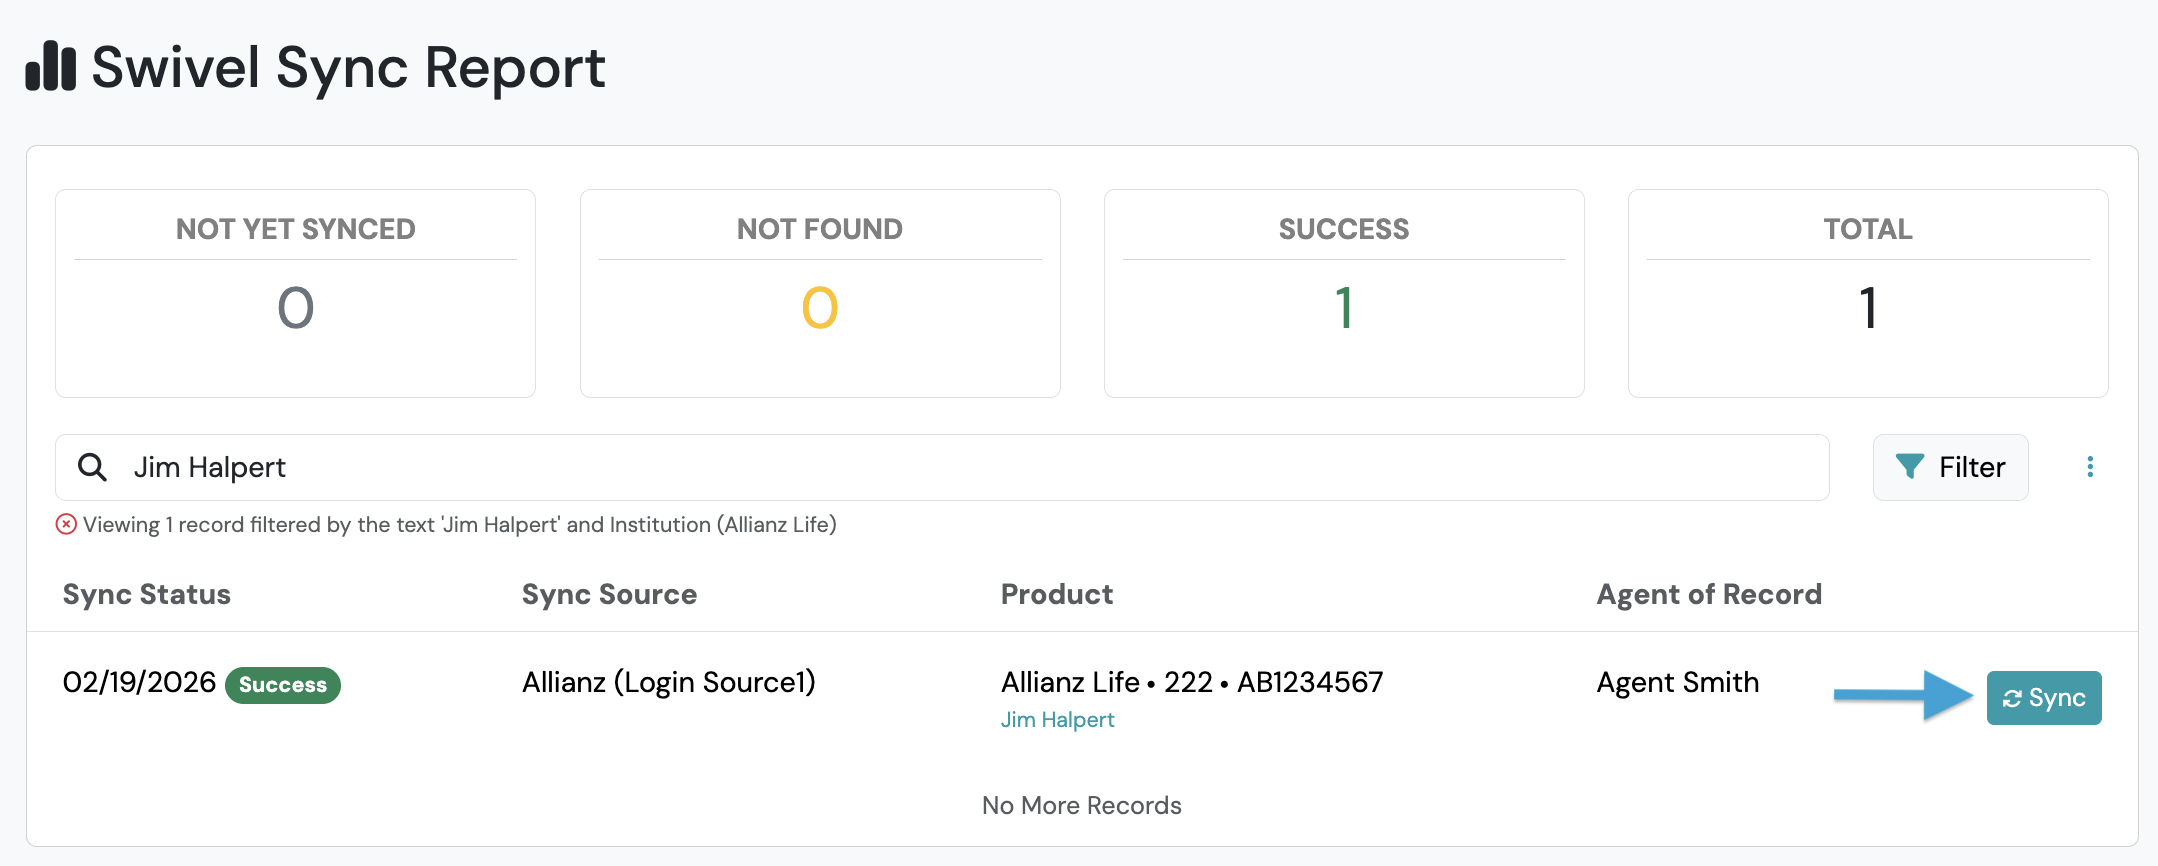Select the TOTAL summary card
Image resolution: width=2158 pixels, height=866 pixels.
click(x=1868, y=293)
